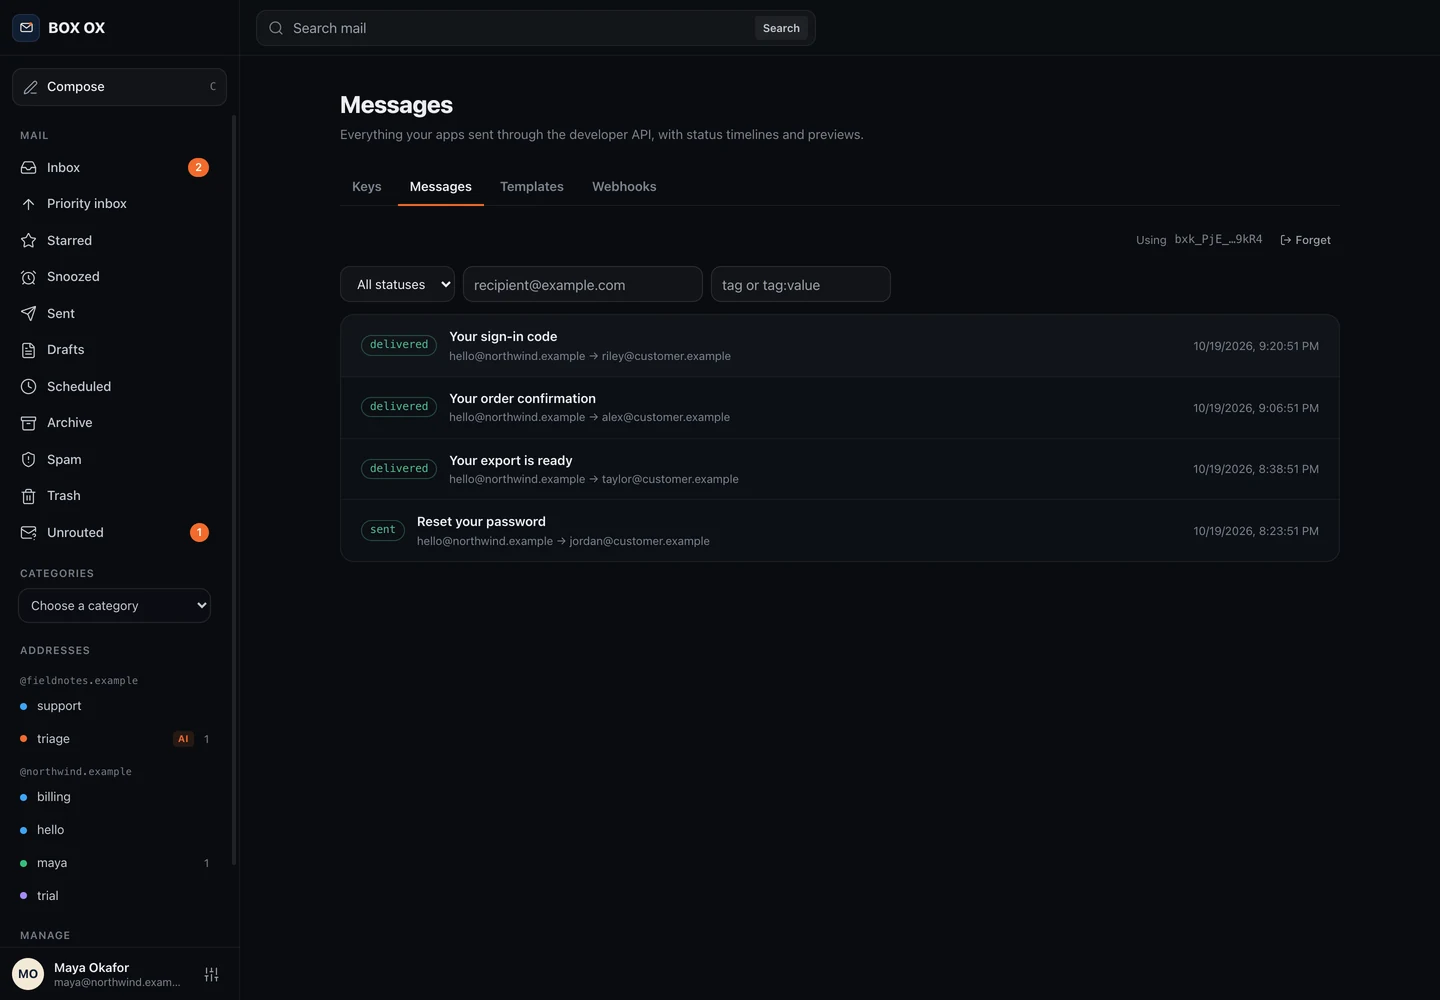
Task: Click the Archive box icon
Action: [x=29, y=423]
